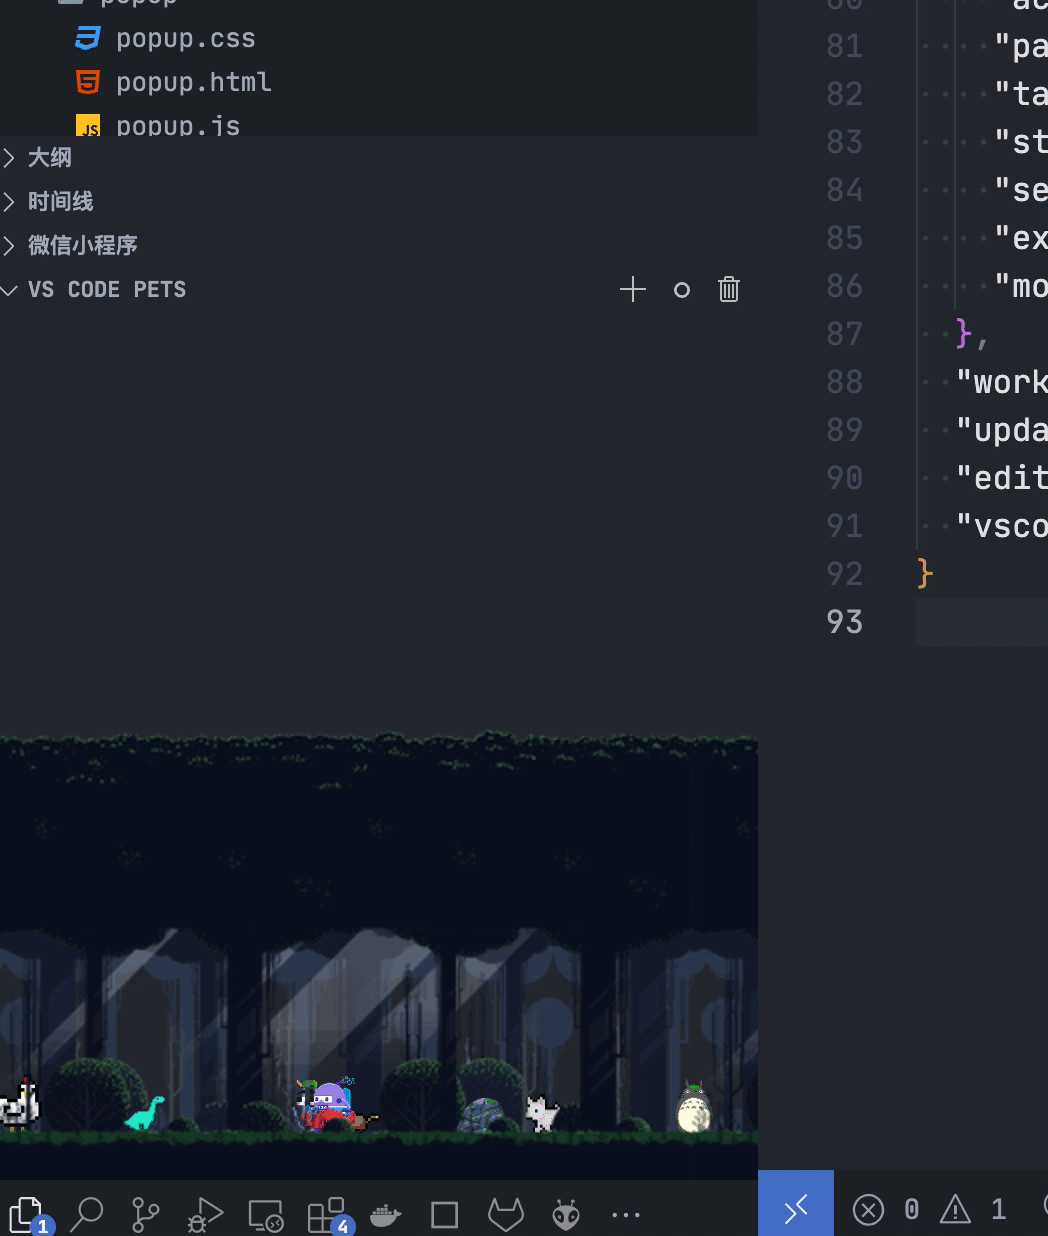This screenshot has width=1048, height=1236.
Task: Click the "edit text on line 90
Action: pyautogui.click(x=1002, y=478)
